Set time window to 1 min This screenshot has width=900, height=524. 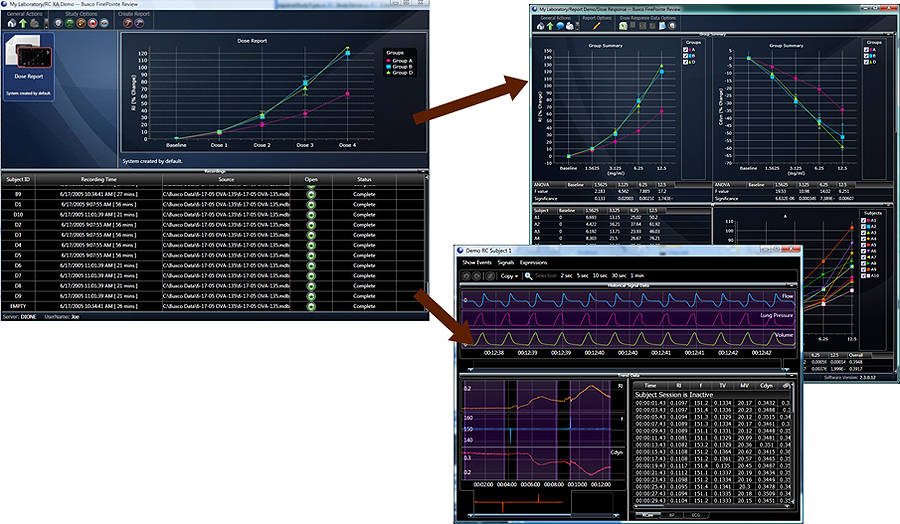(x=637, y=275)
